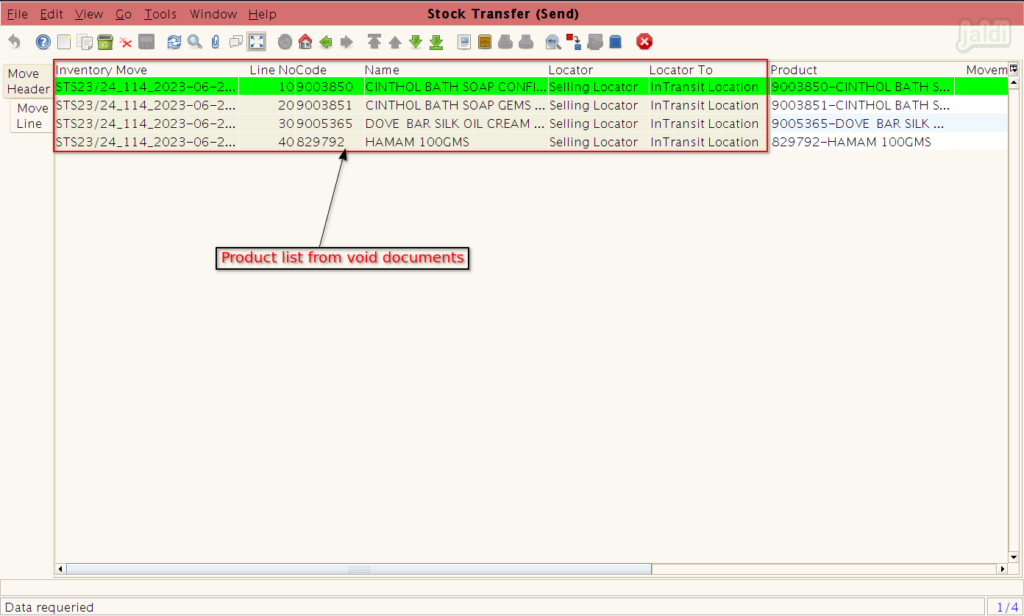Sort by Locator To column header
This screenshot has width=1024, height=616.
pyautogui.click(x=708, y=70)
